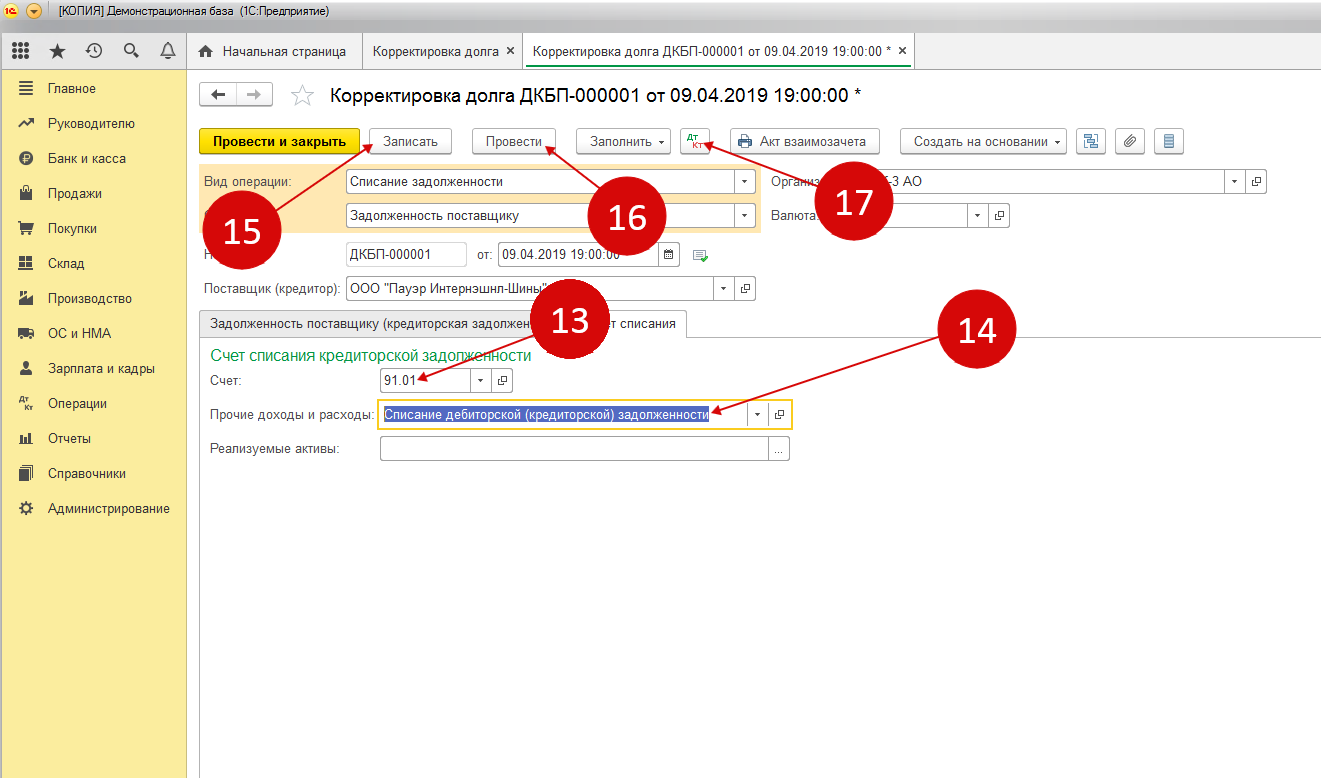Screen dimensions: 1321x778
Task: Open the 1C main menu dropdown arrow
Action: pyautogui.click(x=35, y=11)
